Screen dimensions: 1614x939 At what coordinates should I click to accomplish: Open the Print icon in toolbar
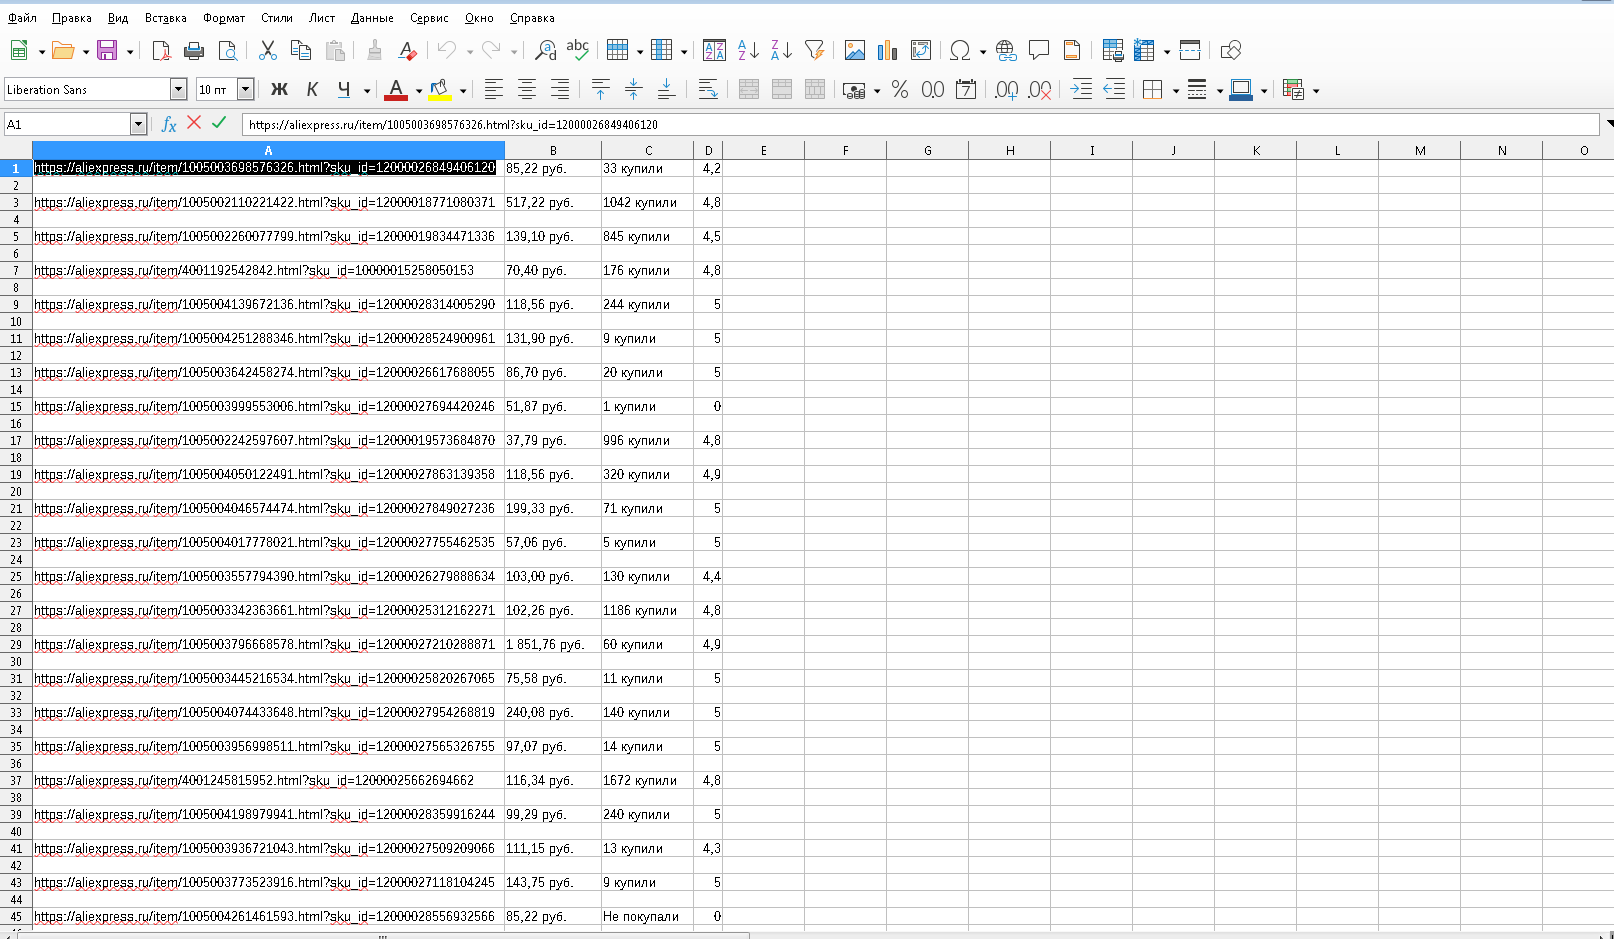pyautogui.click(x=194, y=50)
